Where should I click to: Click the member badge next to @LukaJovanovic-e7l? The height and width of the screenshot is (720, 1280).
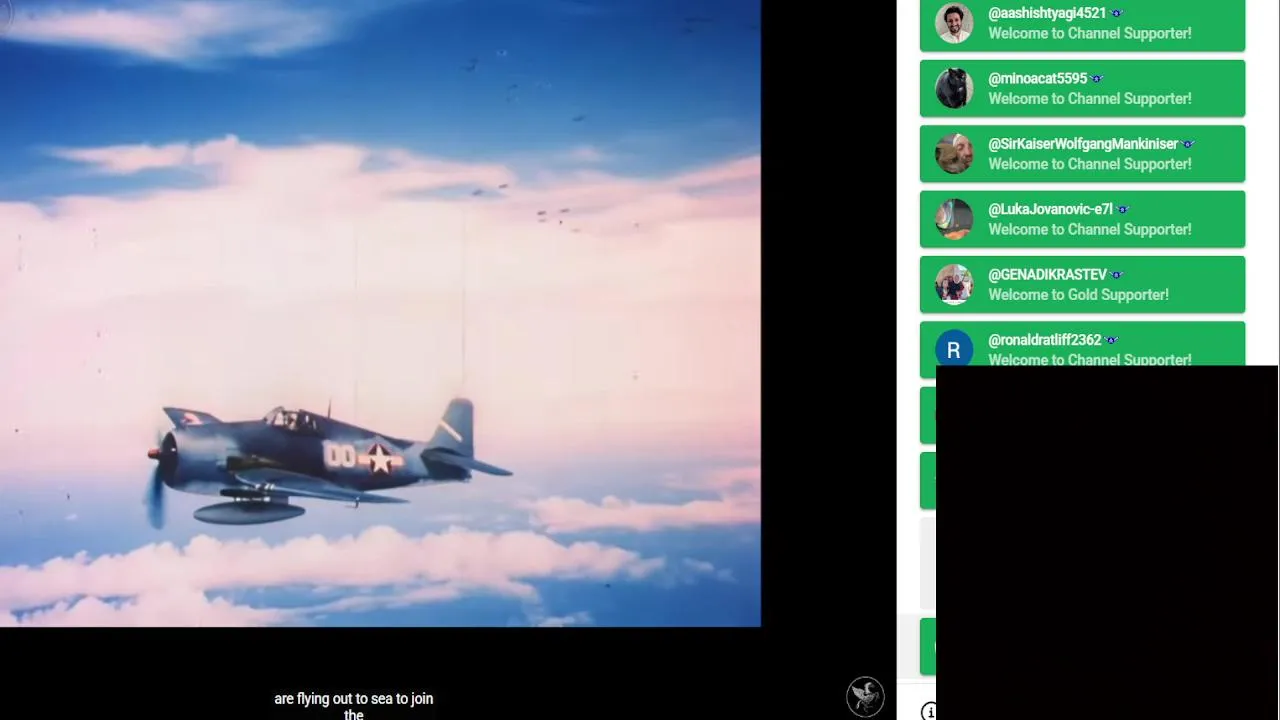(1123, 209)
